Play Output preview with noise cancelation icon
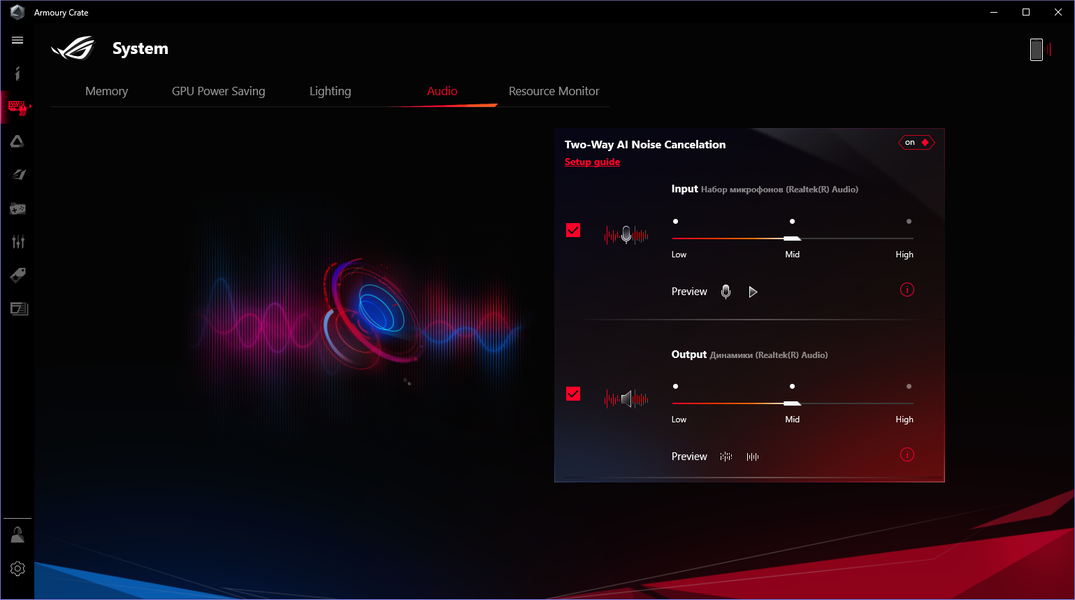1075x600 pixels. pos(753,457)
